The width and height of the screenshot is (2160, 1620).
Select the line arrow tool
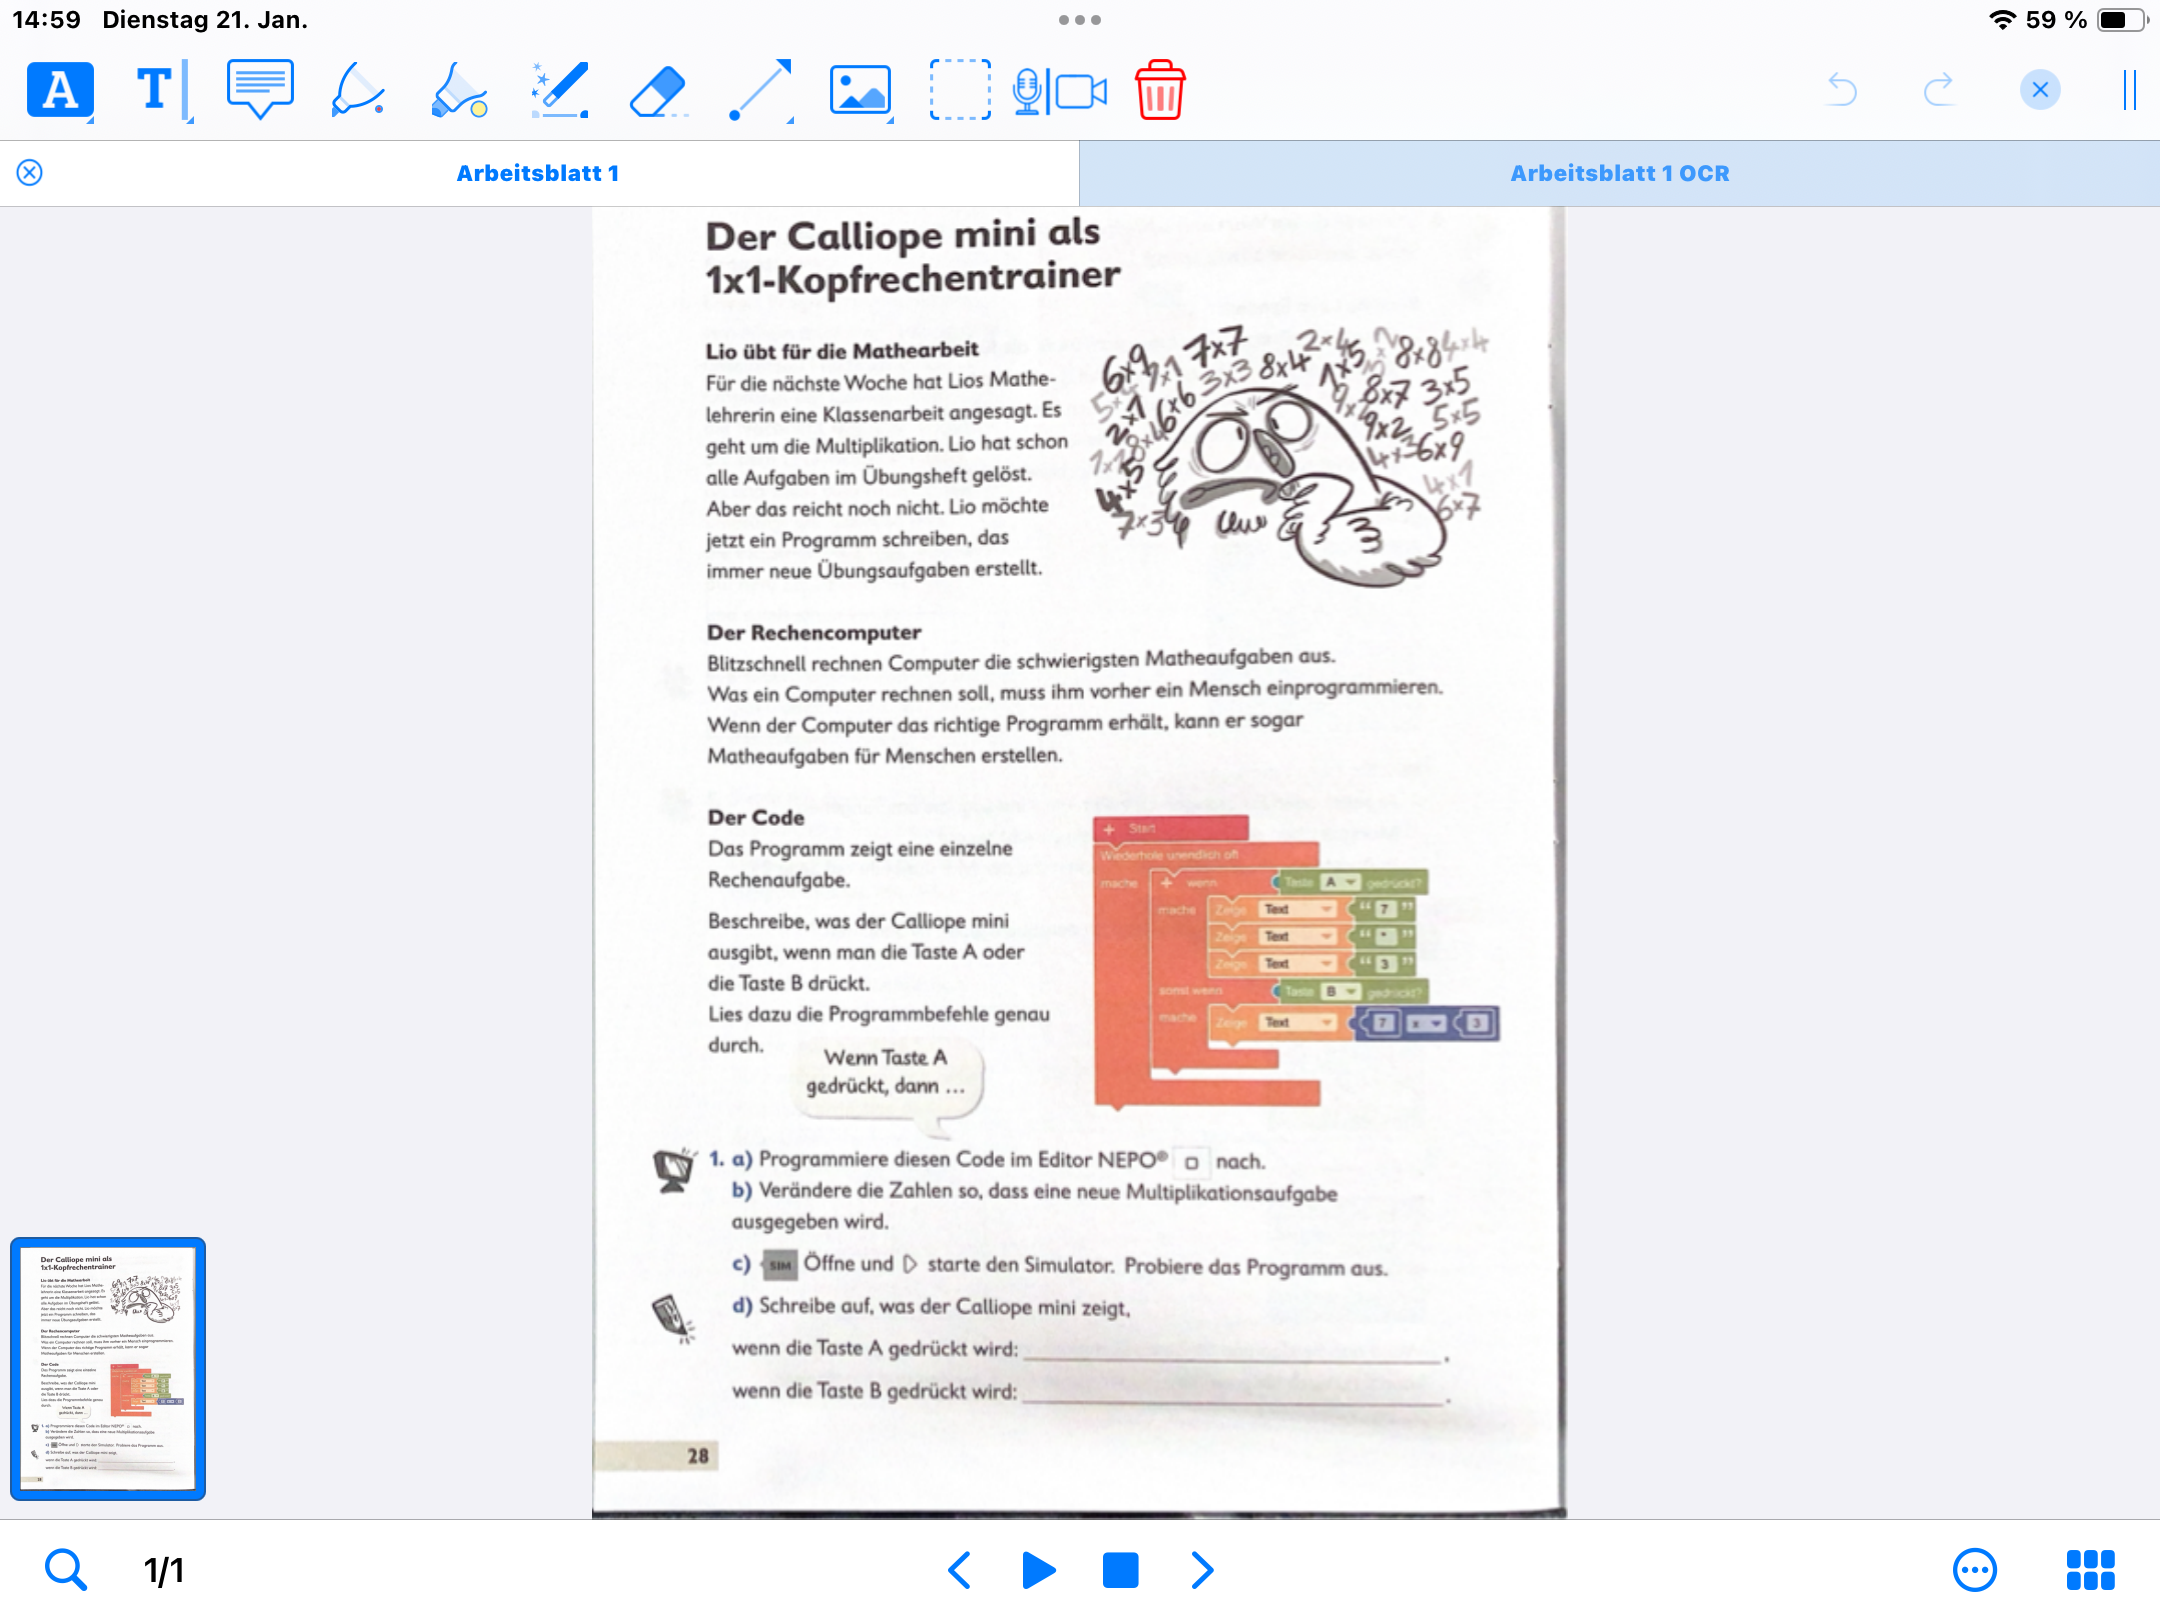tap(760, 90)
